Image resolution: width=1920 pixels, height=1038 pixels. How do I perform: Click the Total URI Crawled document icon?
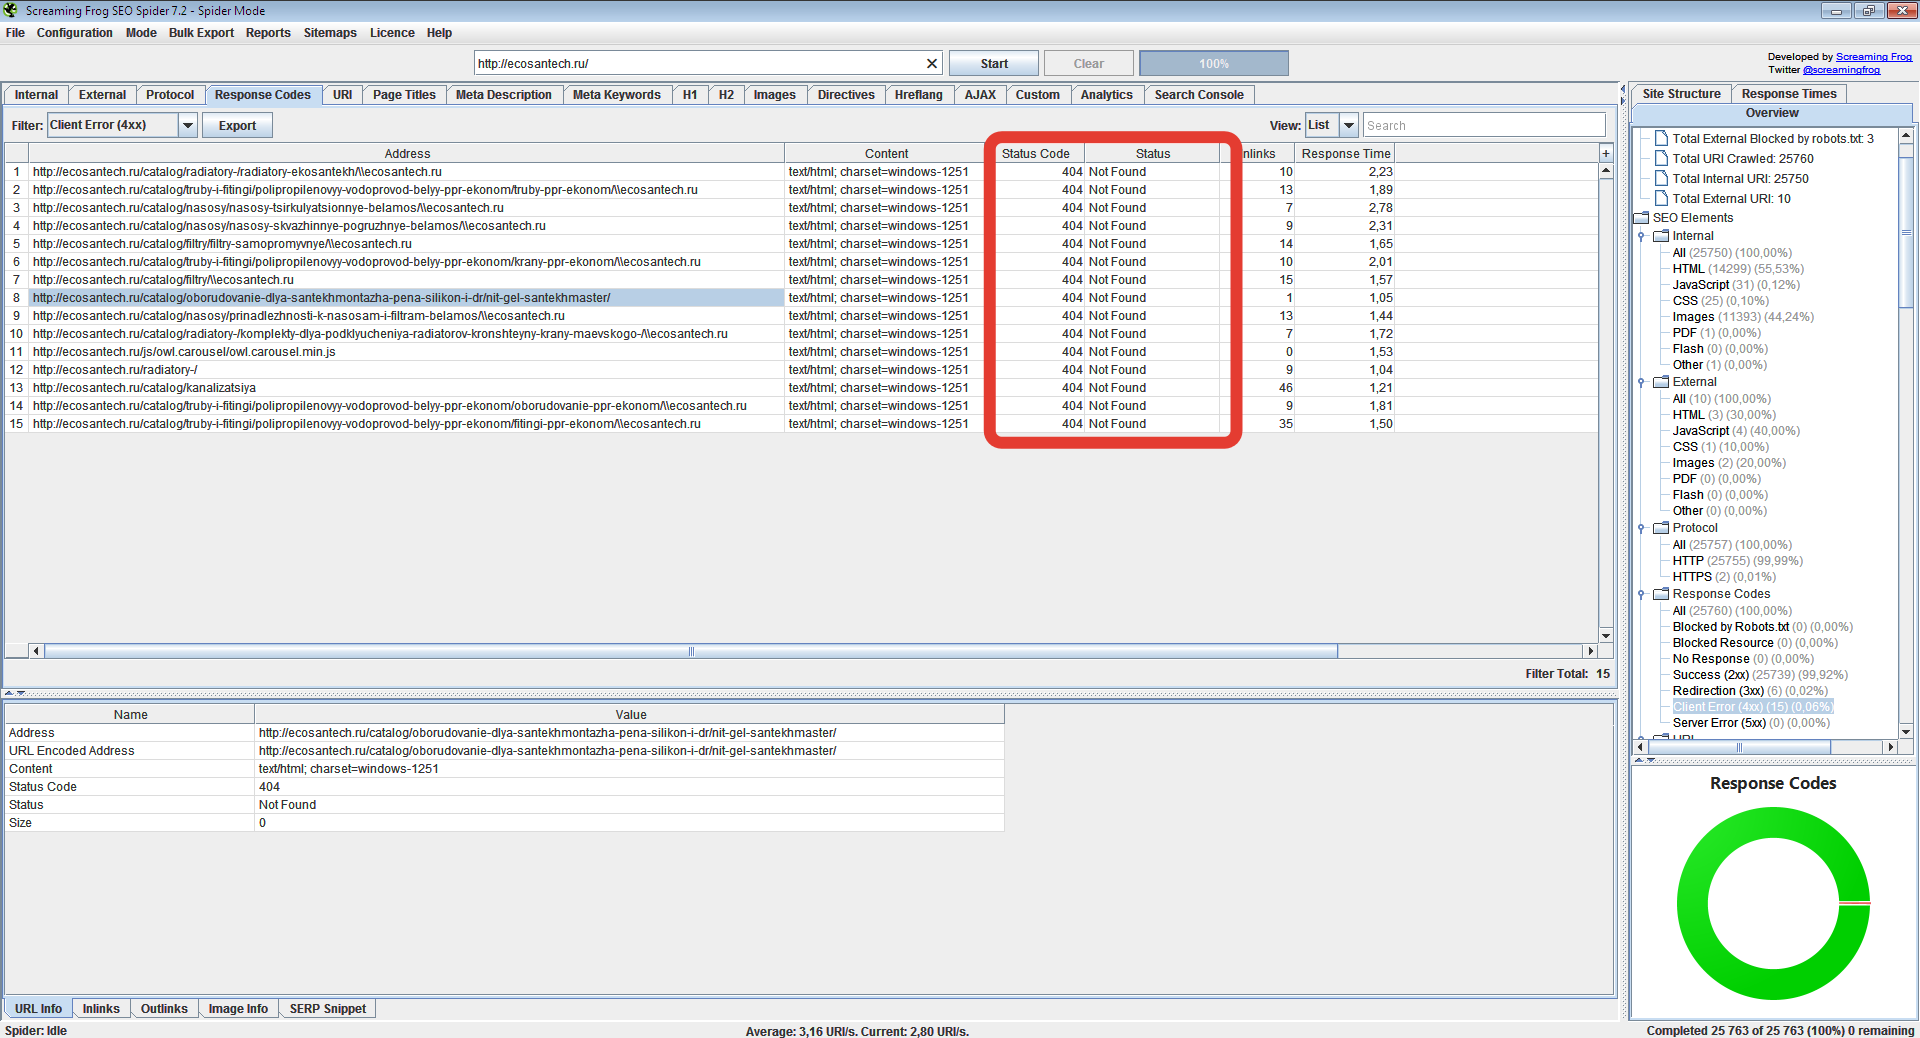[x=1661, y=158]
